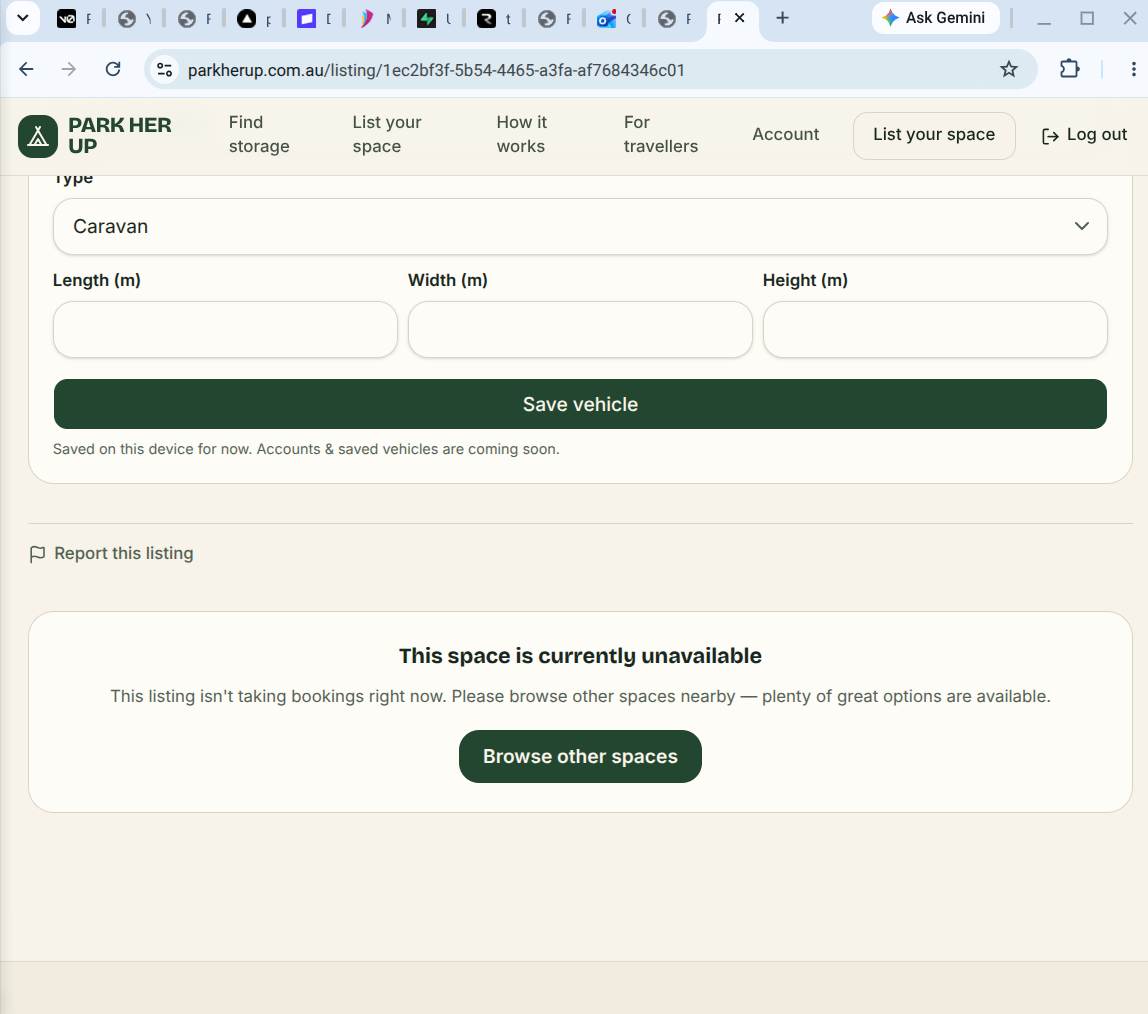The height and width of the screenshot is (1014, 1148).
Task: Switch to the v0 tab
Action: (x=67, y=19)
